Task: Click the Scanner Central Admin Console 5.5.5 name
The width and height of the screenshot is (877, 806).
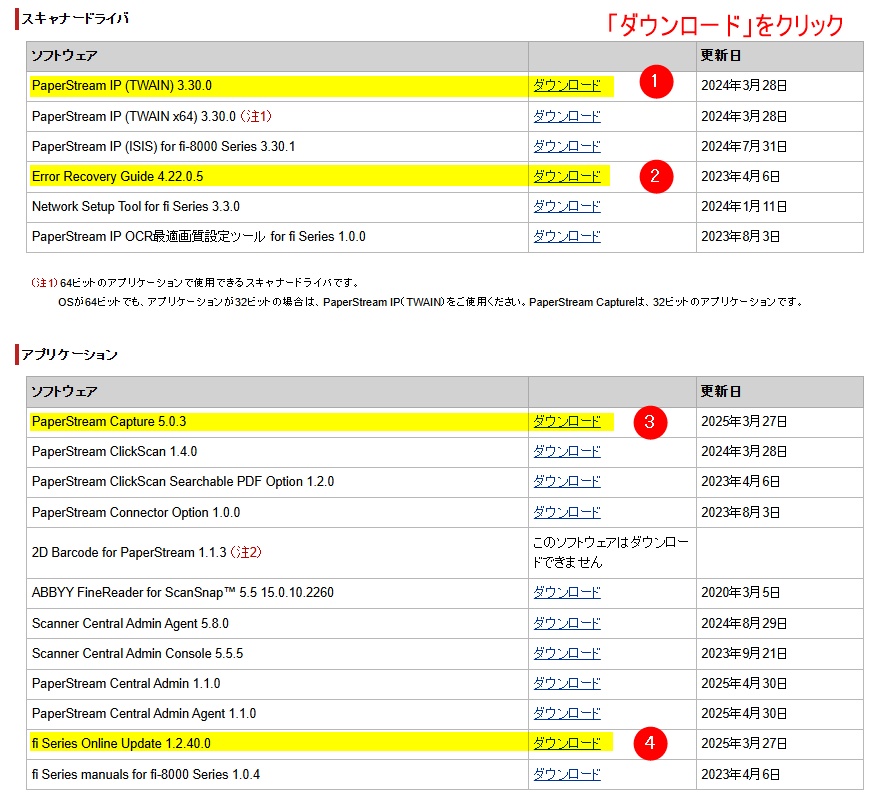Action: click(138, 653)
